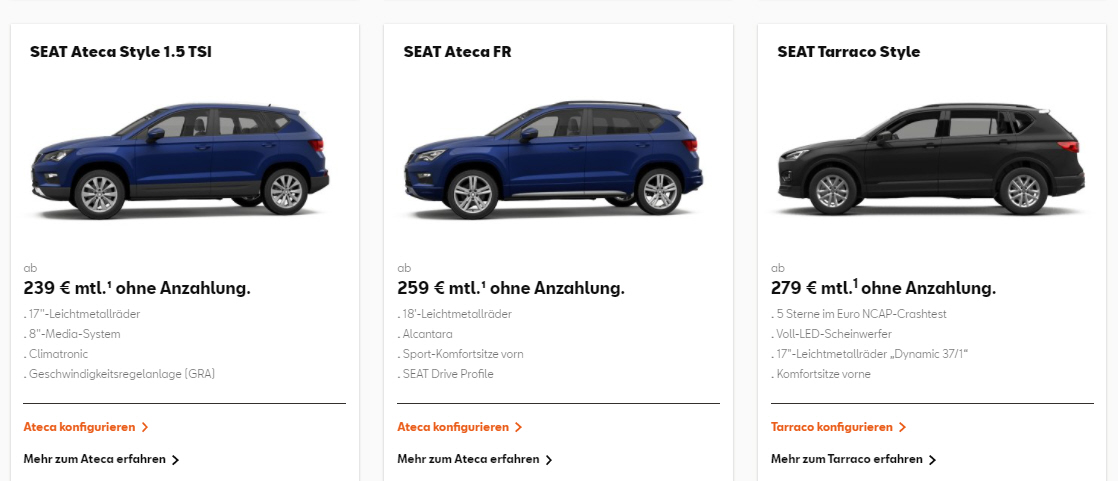
Task: Follow the Mehr zum Tarraco erfahren link
Action: [847, 459]
